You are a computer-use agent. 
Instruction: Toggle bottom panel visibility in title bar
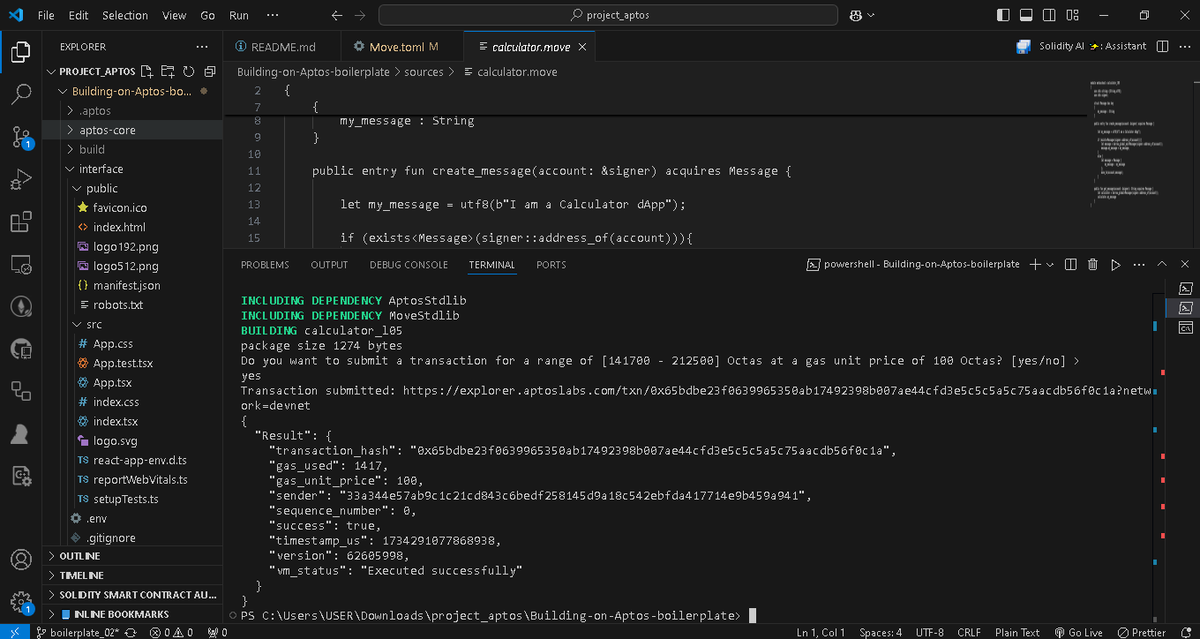click(x=1027, y=15)
